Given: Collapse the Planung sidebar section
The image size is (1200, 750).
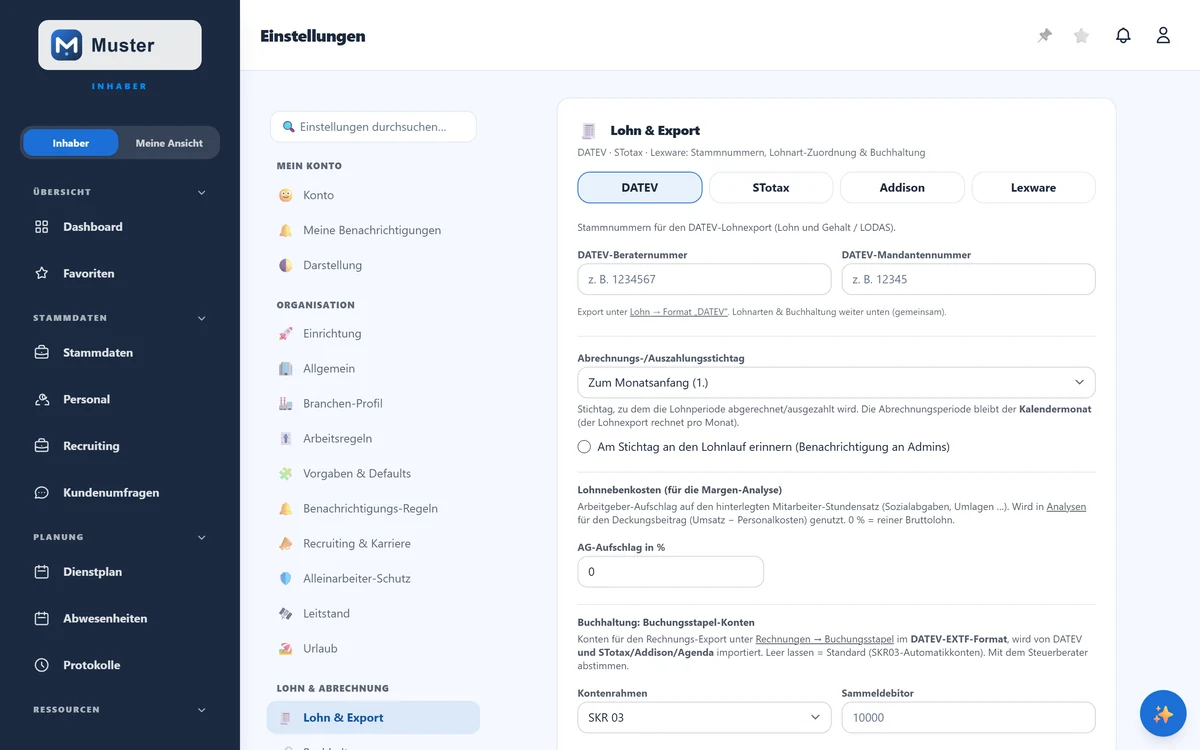Looking at the screenshot, I should coord(201,537).
